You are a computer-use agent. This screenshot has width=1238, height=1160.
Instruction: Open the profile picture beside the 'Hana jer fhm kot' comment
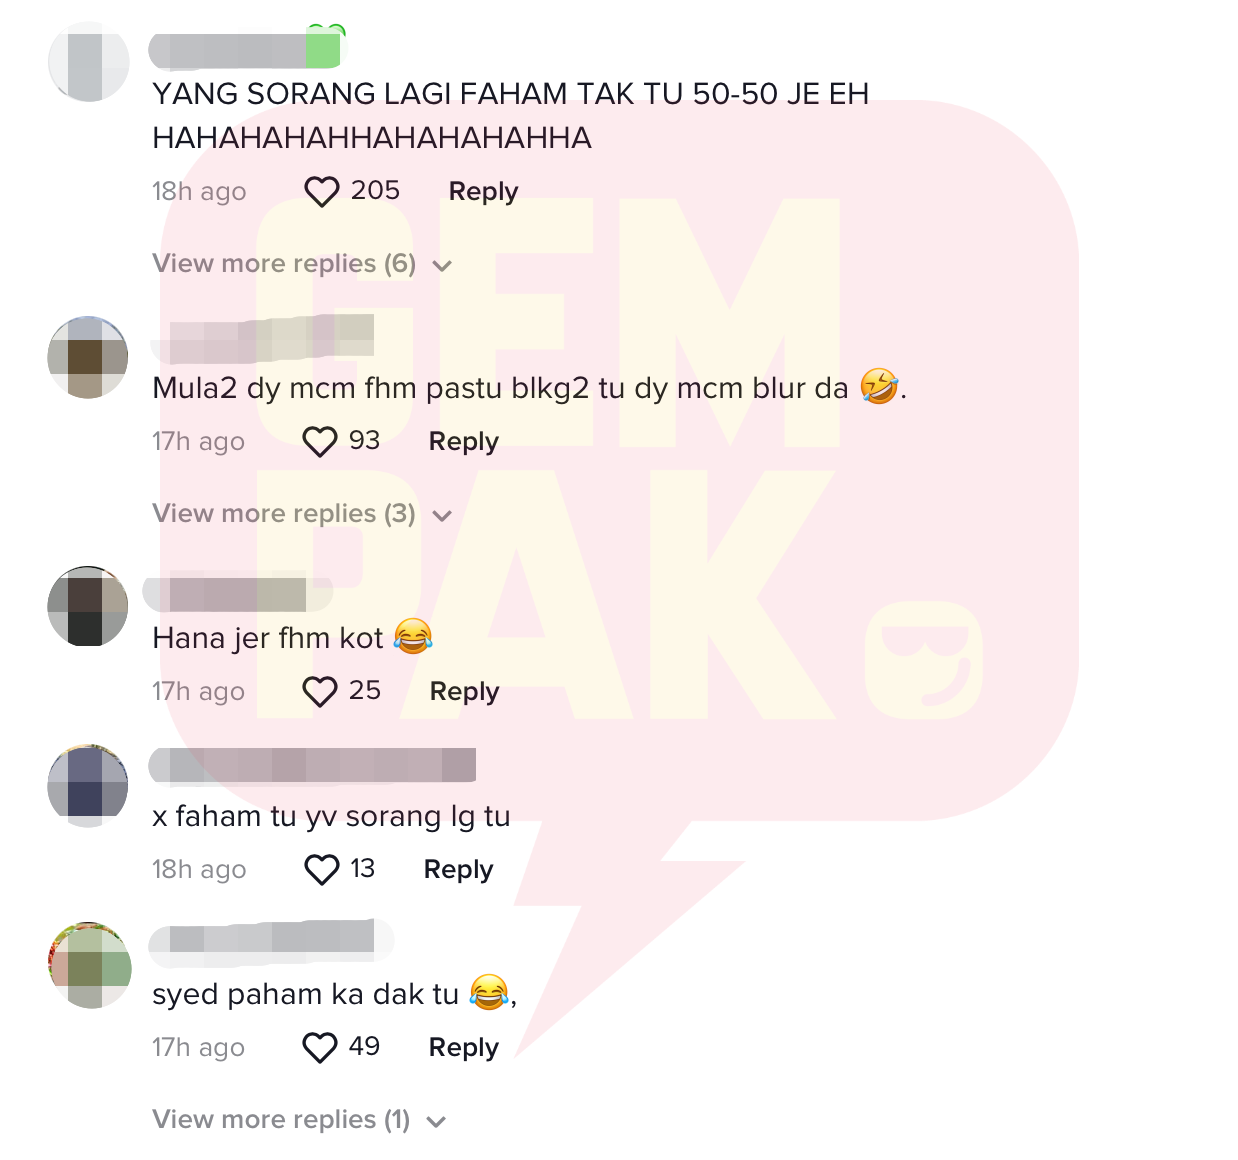pyautogui.click(x=88, y=606)
